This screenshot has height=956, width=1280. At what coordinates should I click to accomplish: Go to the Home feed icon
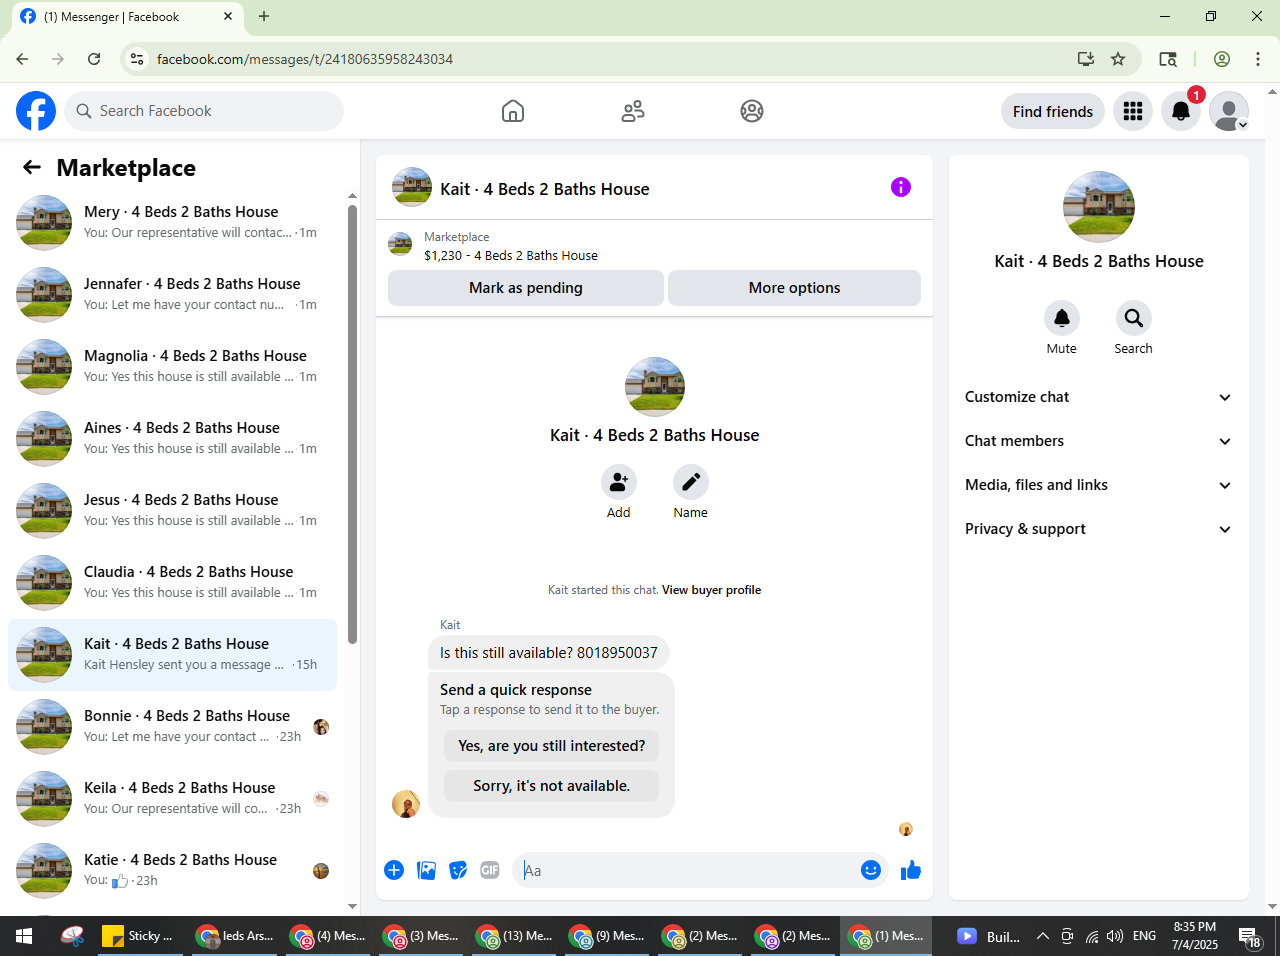(513, 111)
